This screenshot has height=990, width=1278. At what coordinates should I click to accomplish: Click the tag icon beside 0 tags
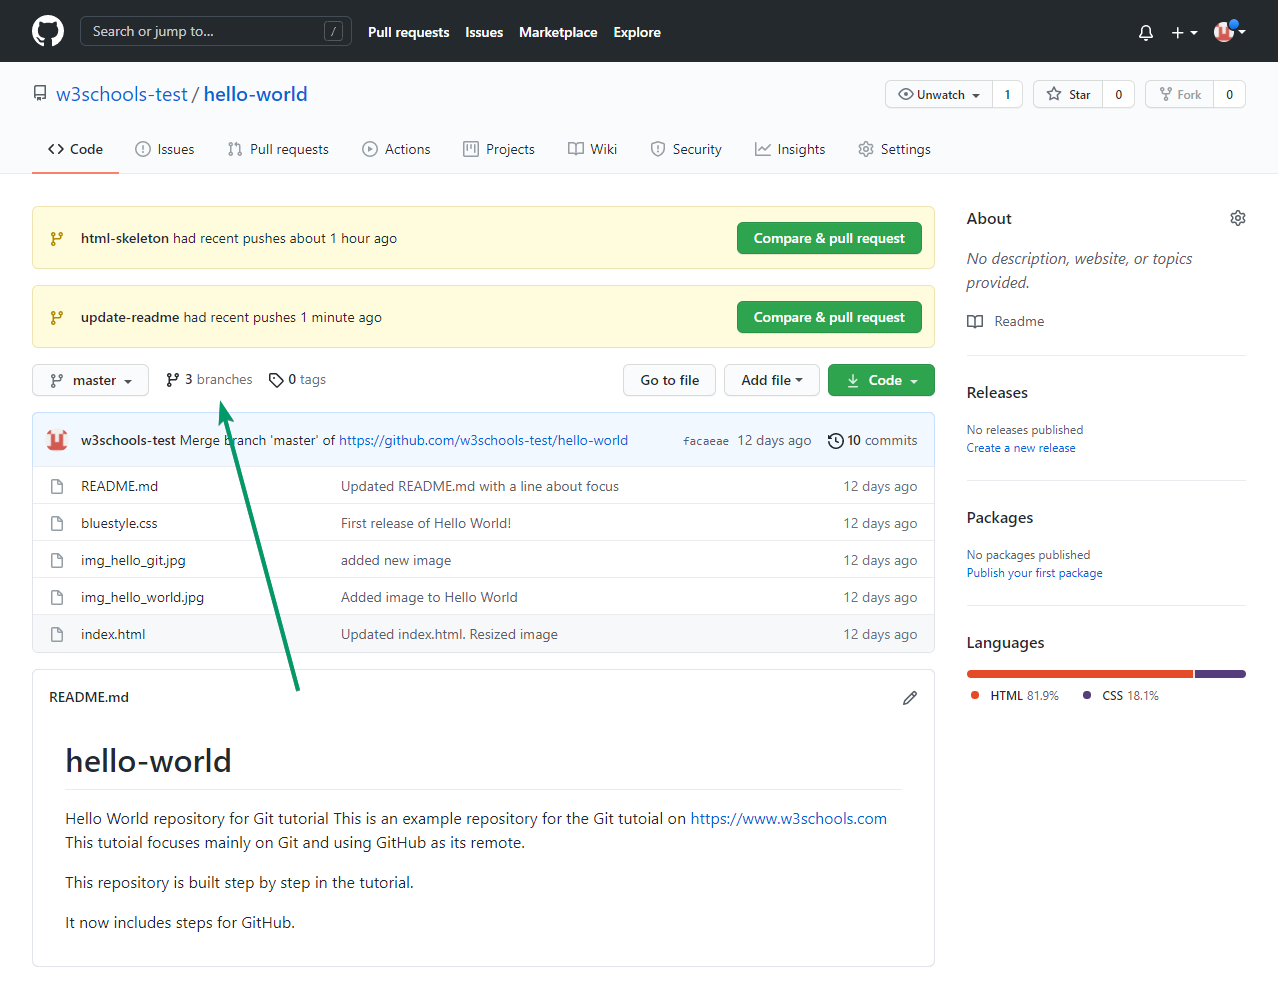tap(275, 379)
